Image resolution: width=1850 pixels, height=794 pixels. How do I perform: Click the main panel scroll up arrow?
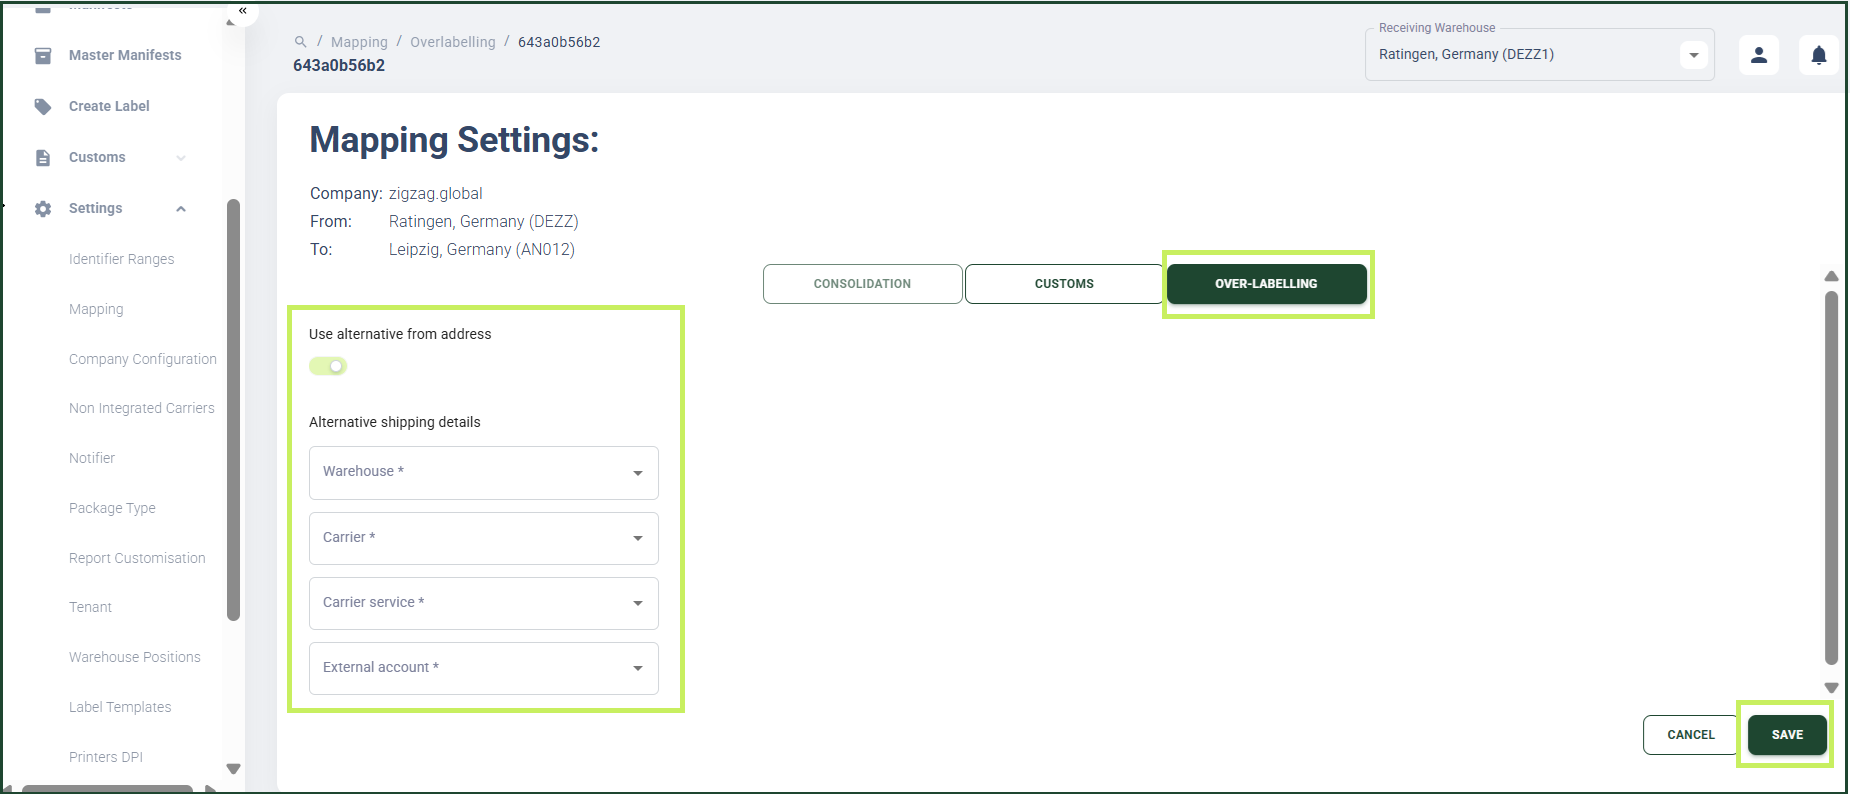point(1831,276)
